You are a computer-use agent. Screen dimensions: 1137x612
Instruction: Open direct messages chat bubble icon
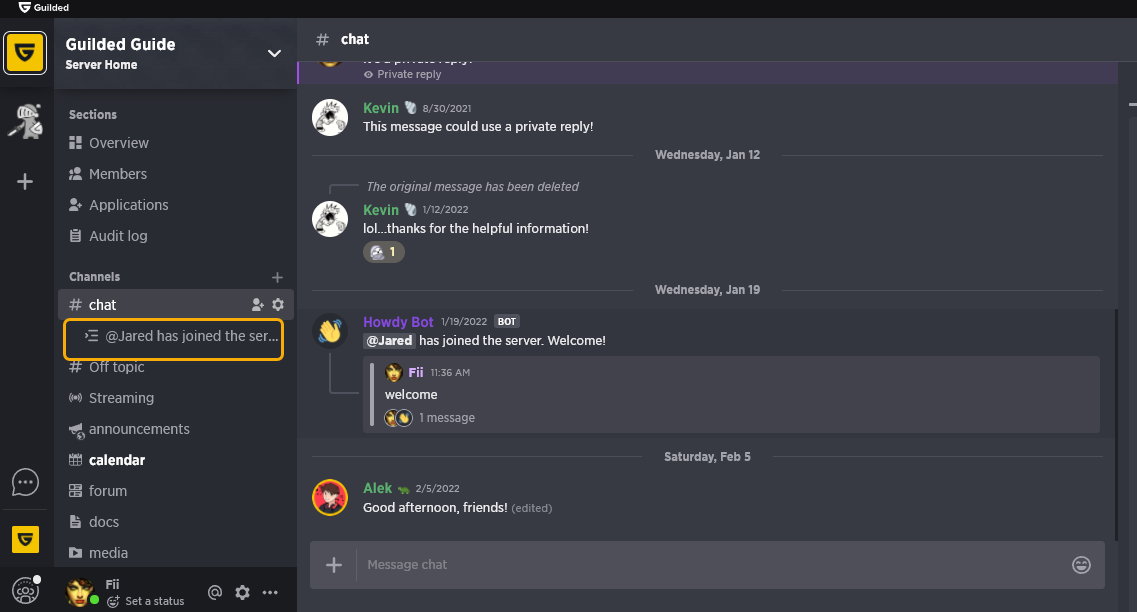click(x=25, y=482)
